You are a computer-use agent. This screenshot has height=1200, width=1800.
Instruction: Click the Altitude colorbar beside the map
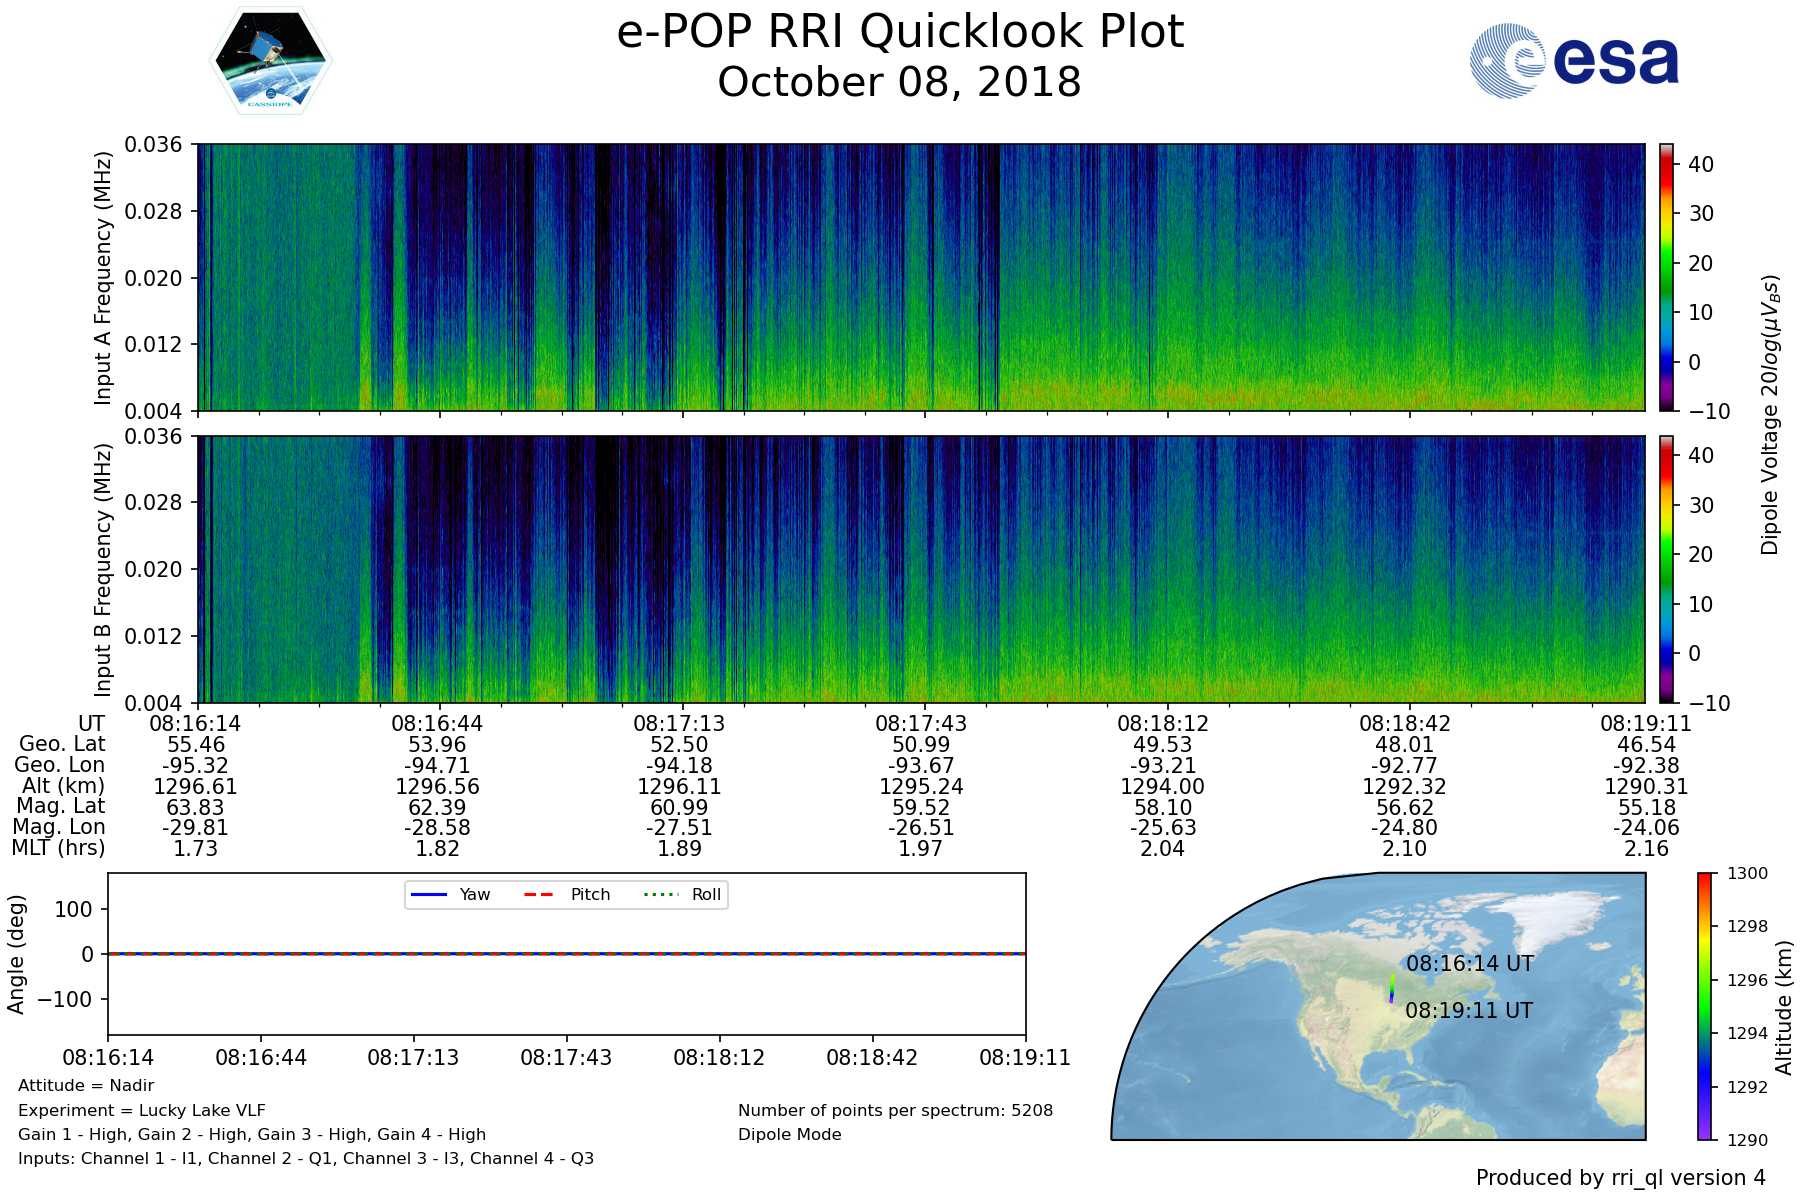pyautogui.click(x=1704, y=1006)
